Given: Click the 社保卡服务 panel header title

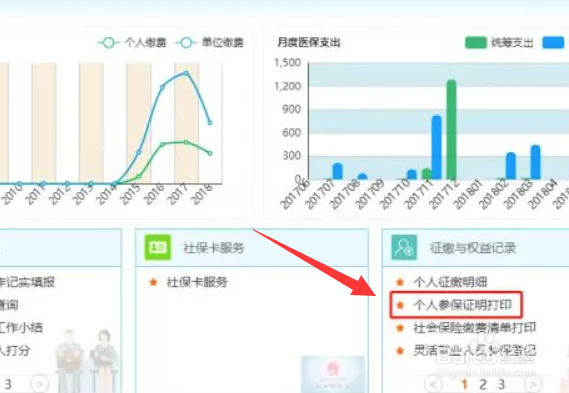Looking at the screenshot, I should tap(214, 248).
